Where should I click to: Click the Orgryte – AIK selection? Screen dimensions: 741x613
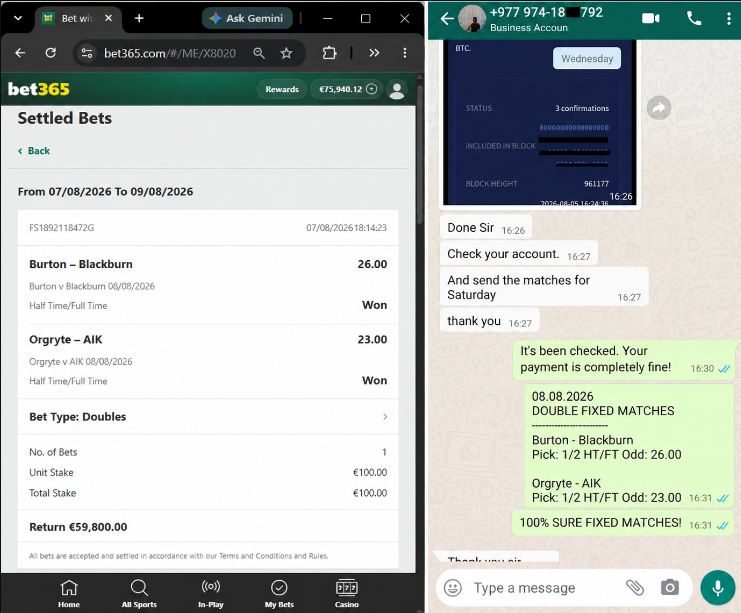[66, 339]
